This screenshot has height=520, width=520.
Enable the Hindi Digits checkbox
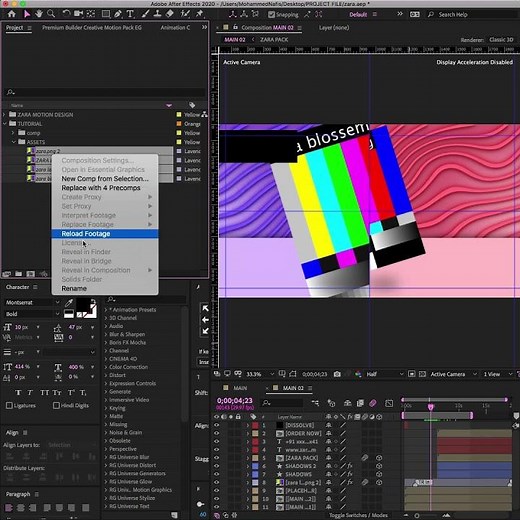coord(56,405)
